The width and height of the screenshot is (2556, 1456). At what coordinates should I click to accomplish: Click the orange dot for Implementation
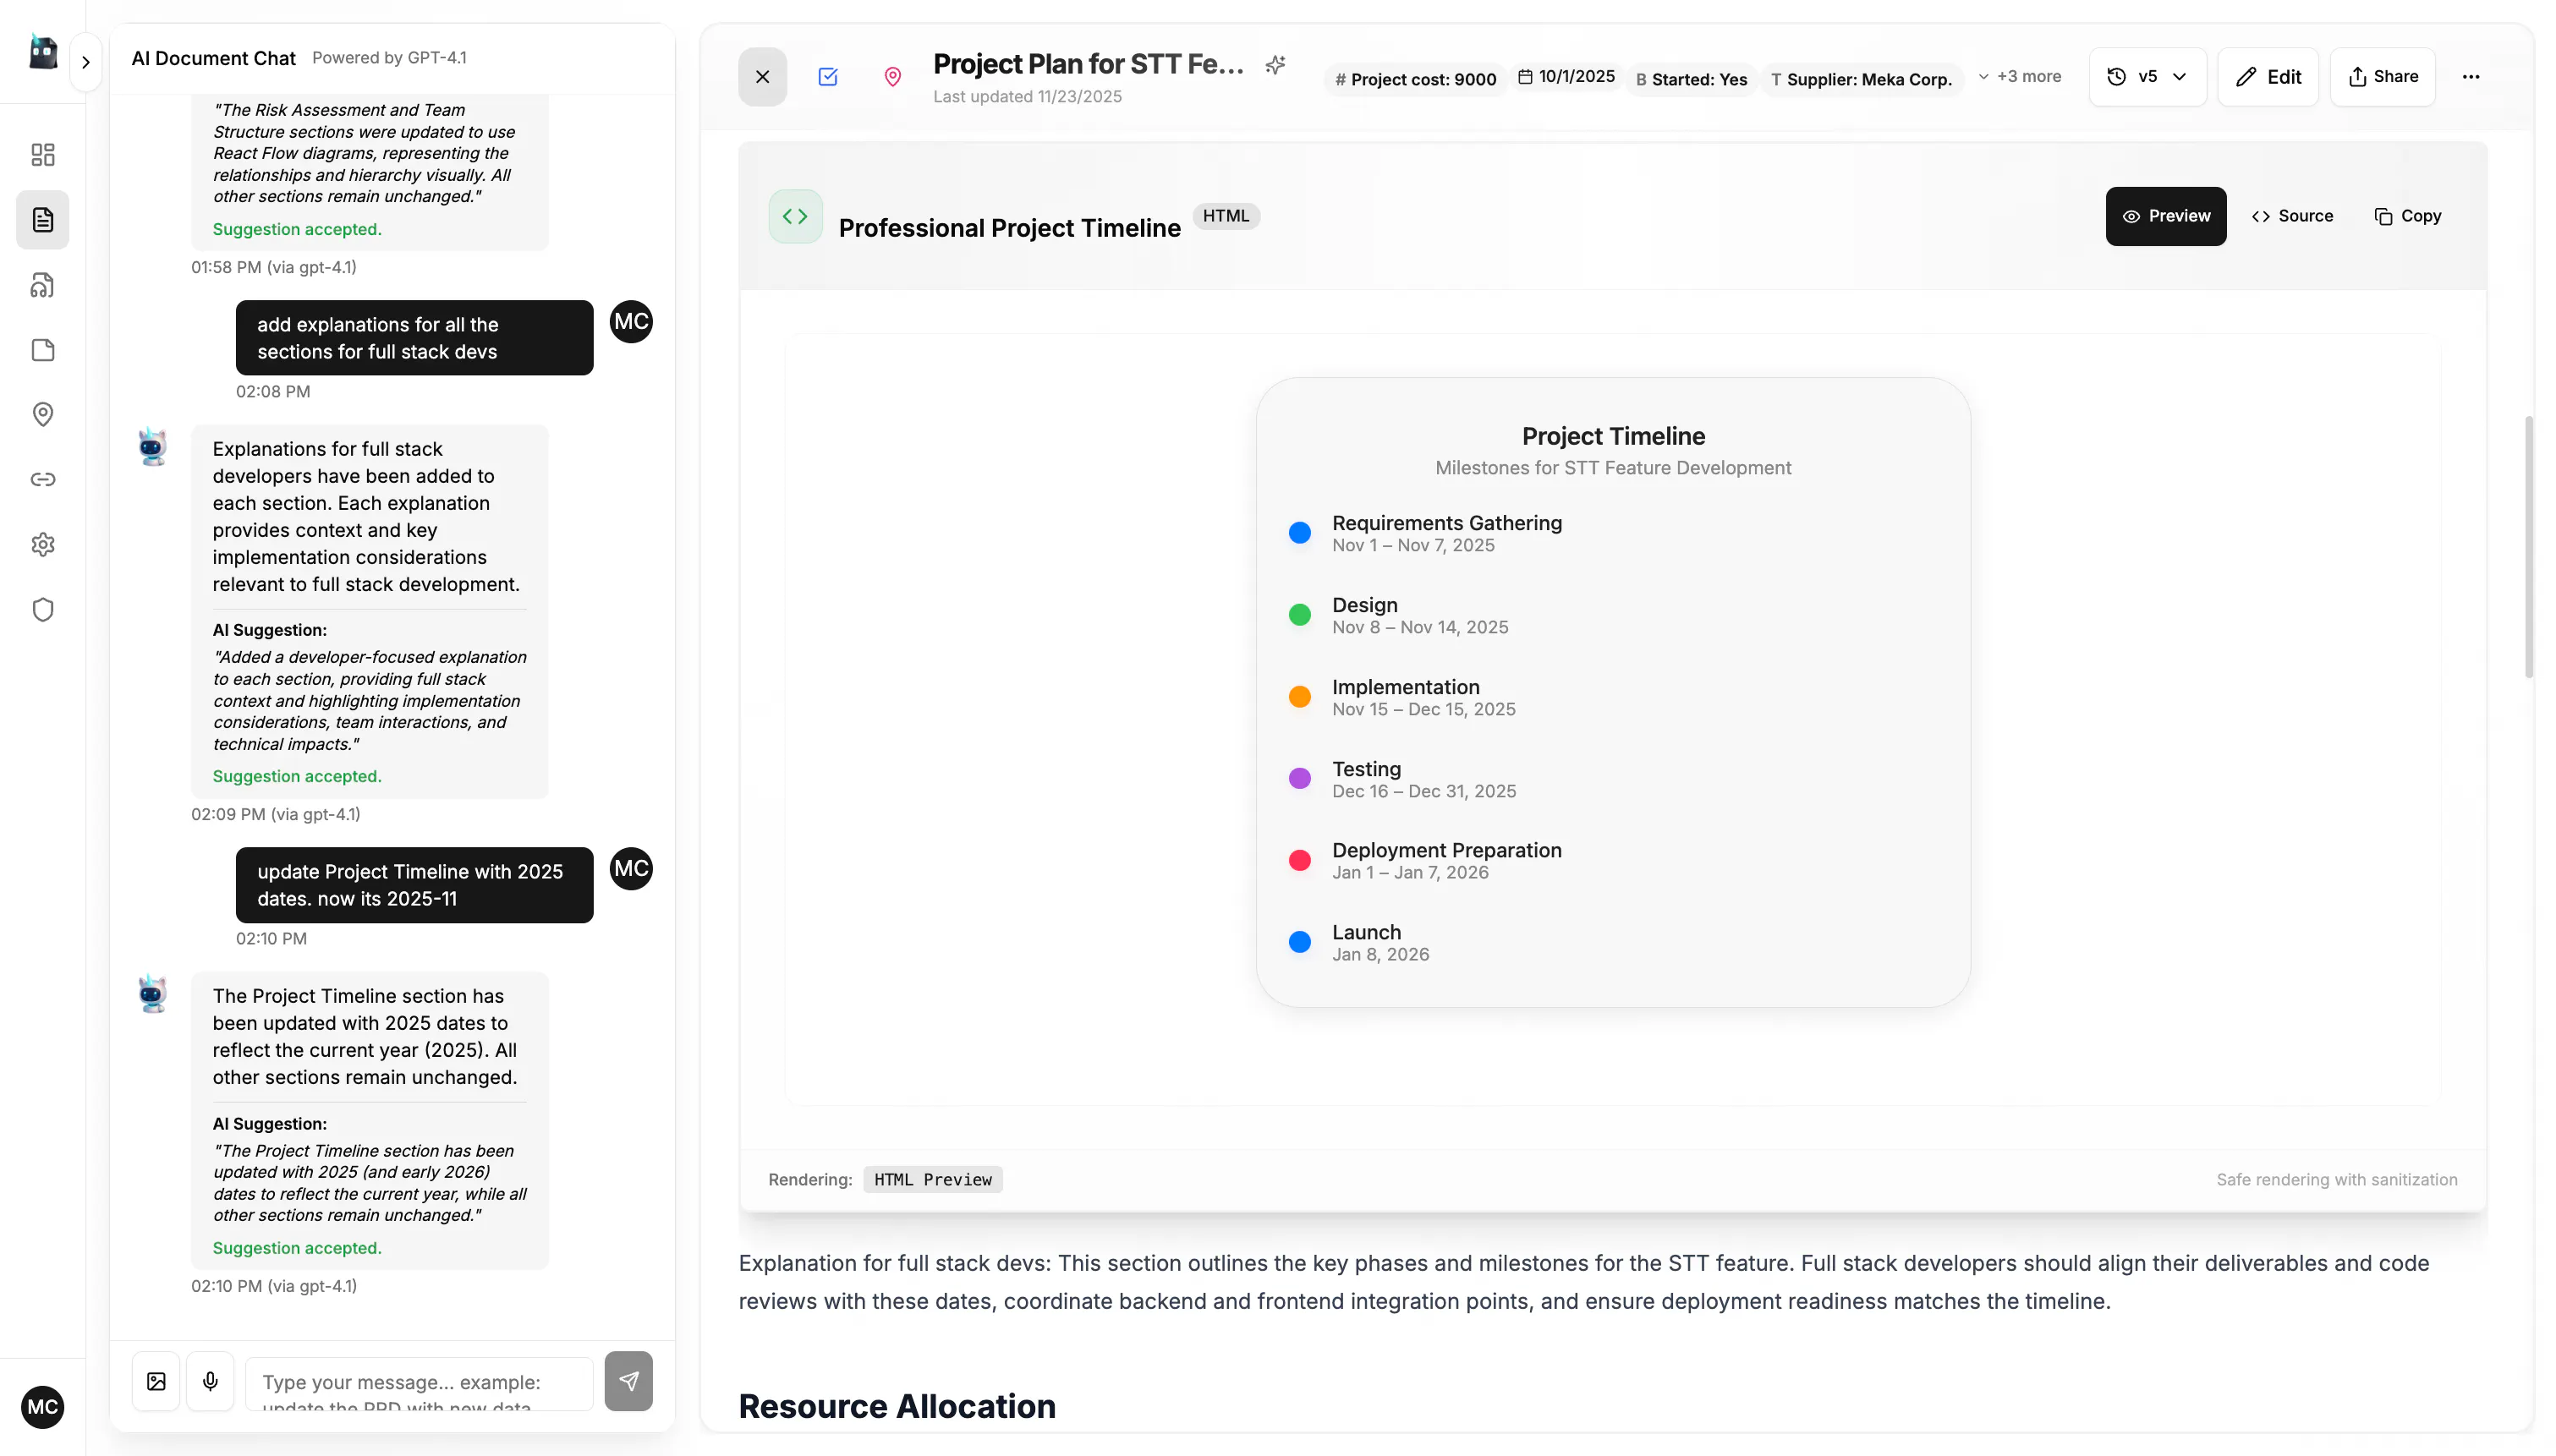(x=1299, y=697)
